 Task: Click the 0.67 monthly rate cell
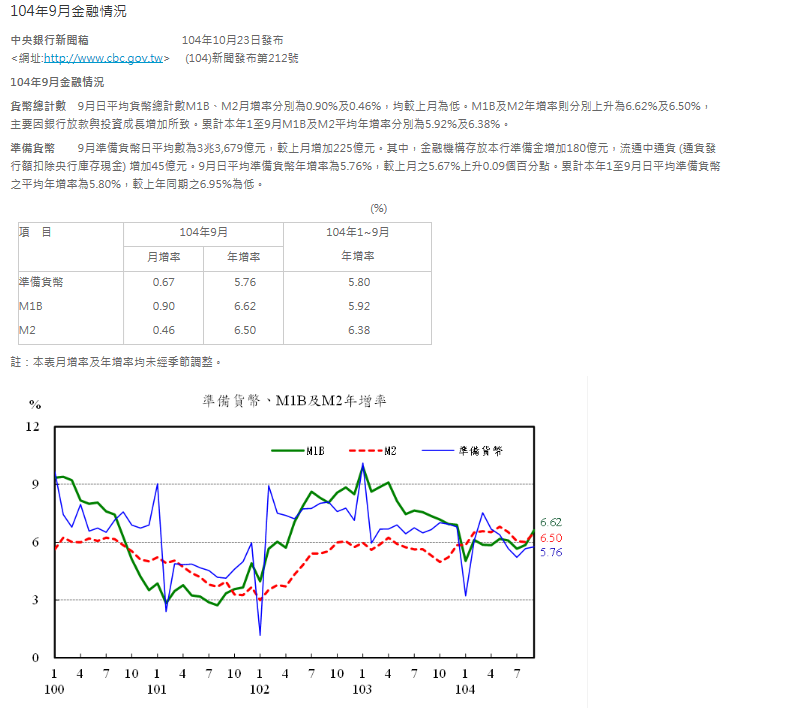164,282
